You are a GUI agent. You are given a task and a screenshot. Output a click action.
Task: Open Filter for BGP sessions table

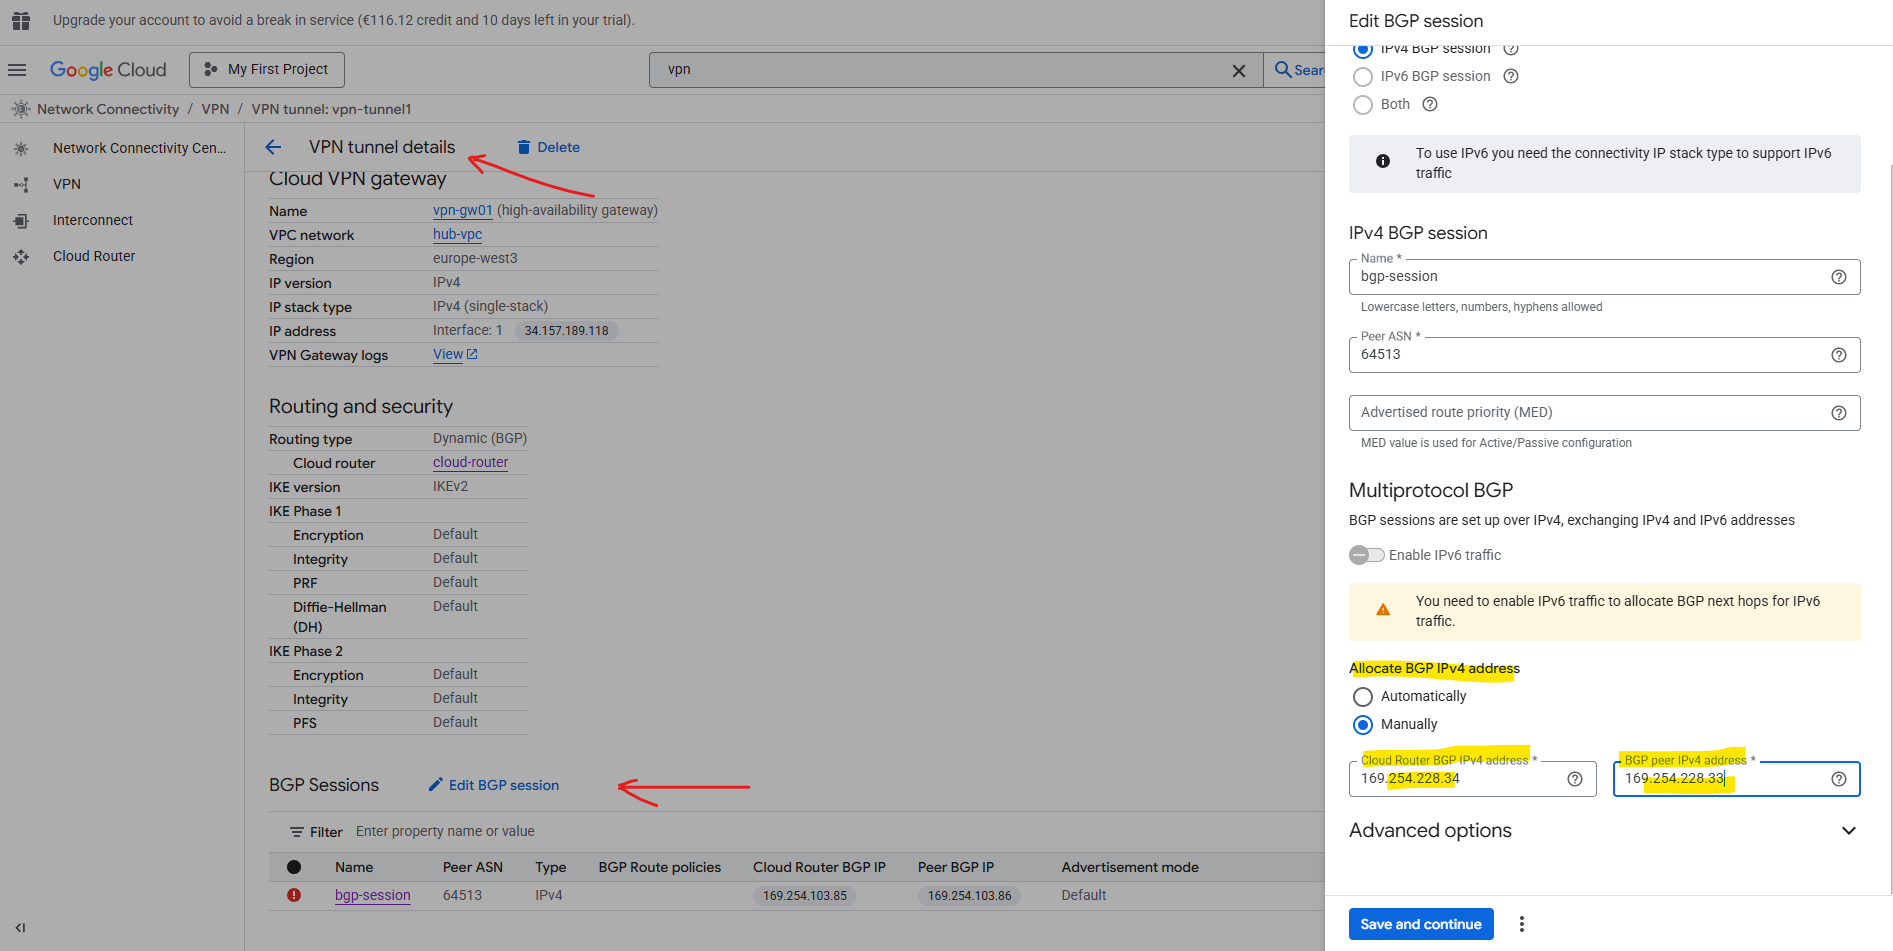tap(316, 832)
